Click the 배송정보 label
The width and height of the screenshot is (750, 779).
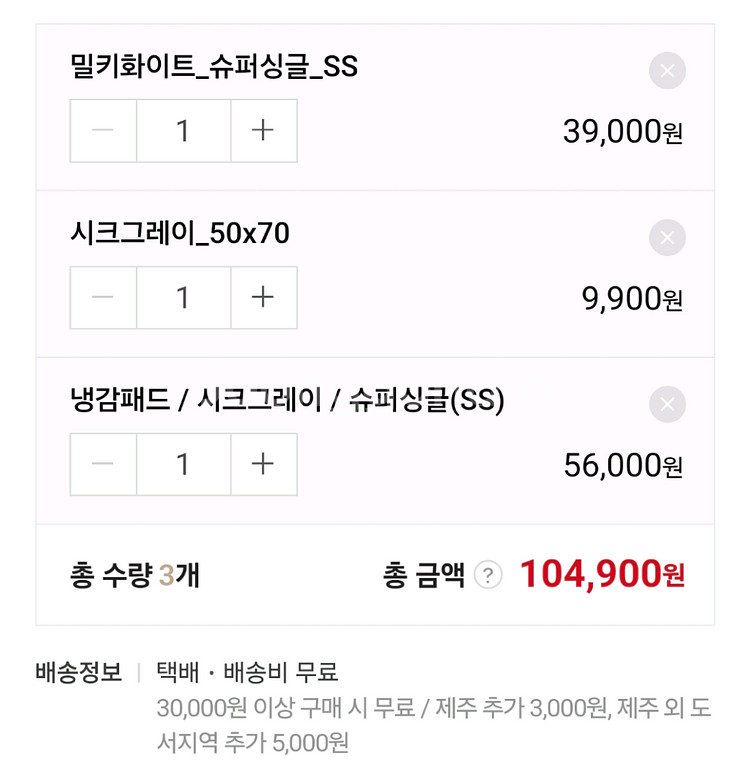click(x=79, y=672)
